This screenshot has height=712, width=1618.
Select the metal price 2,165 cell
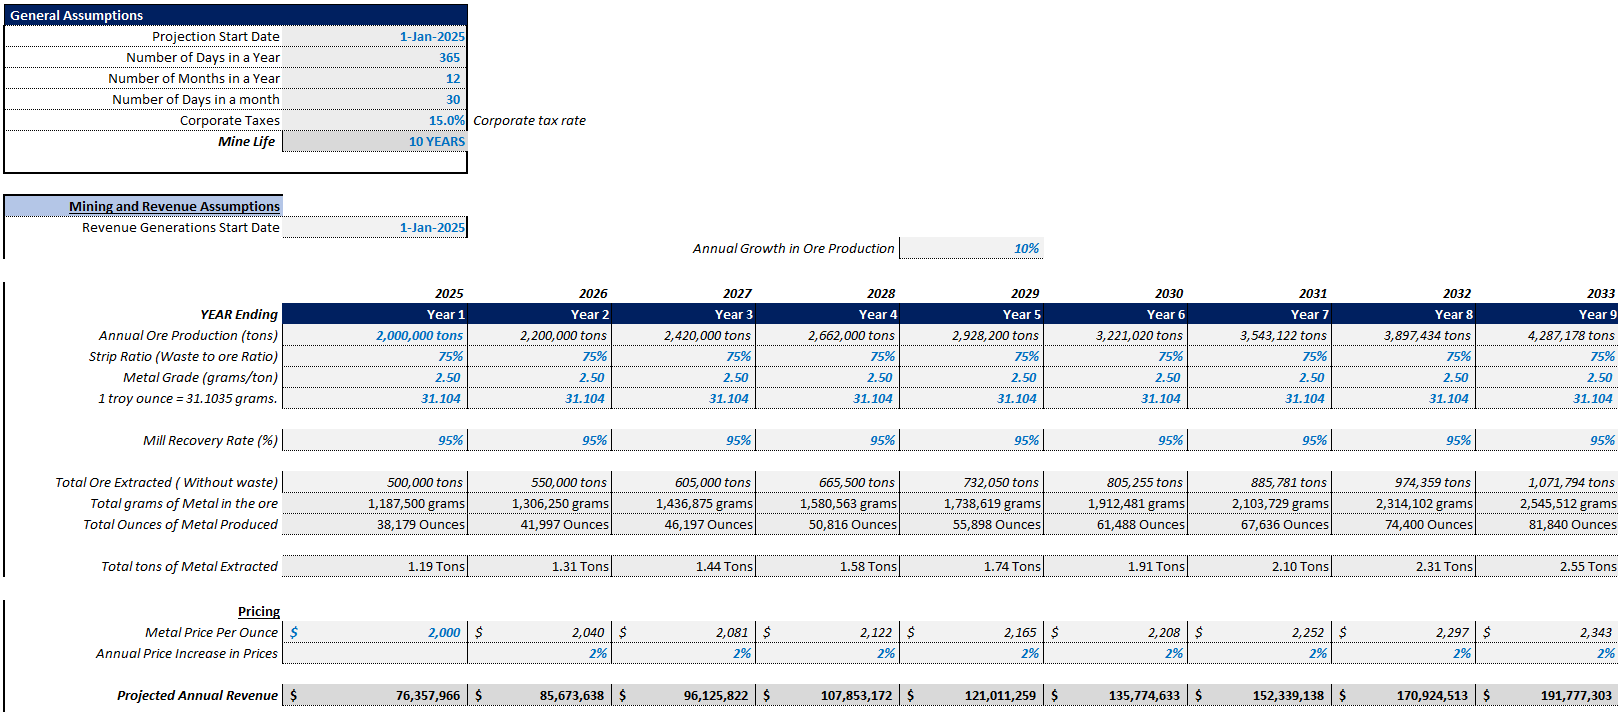tap(971, 632)
